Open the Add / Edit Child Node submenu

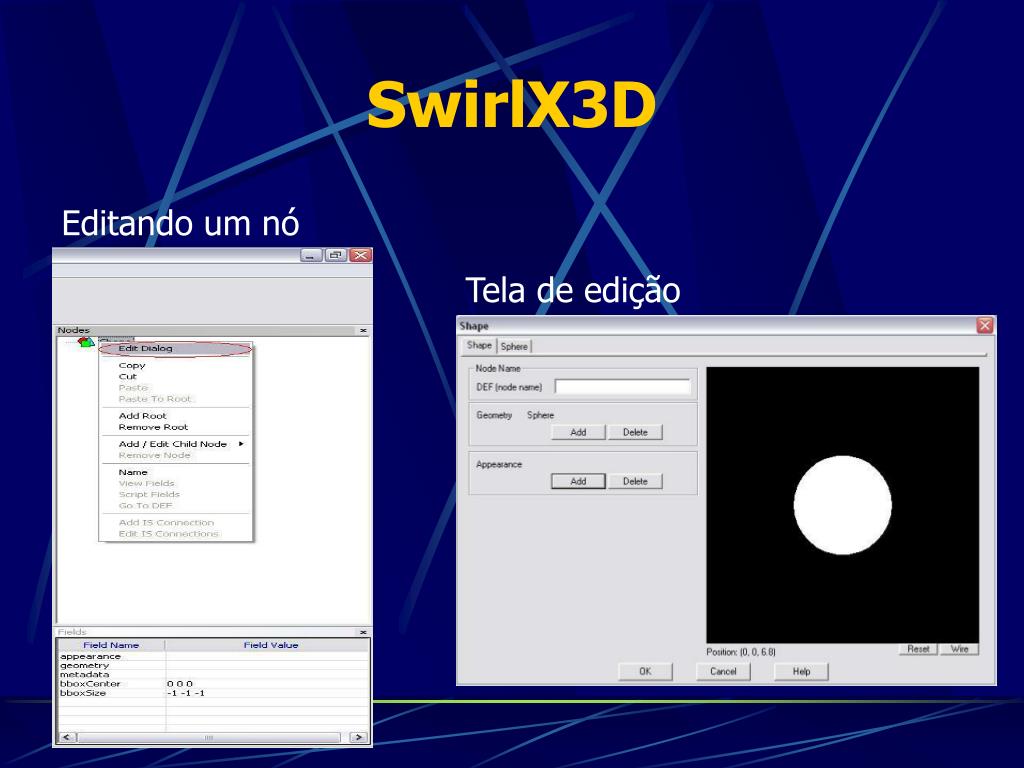point(175,444)
